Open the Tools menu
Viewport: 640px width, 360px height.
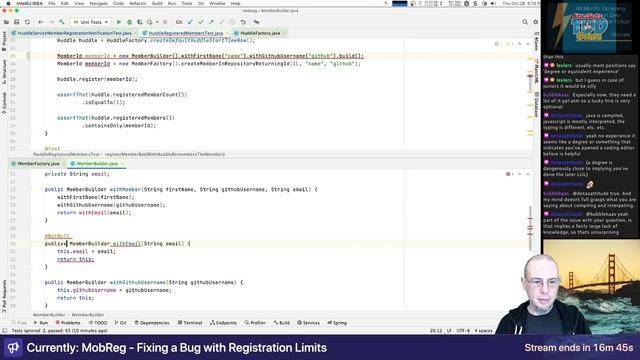tap(187, 3)
